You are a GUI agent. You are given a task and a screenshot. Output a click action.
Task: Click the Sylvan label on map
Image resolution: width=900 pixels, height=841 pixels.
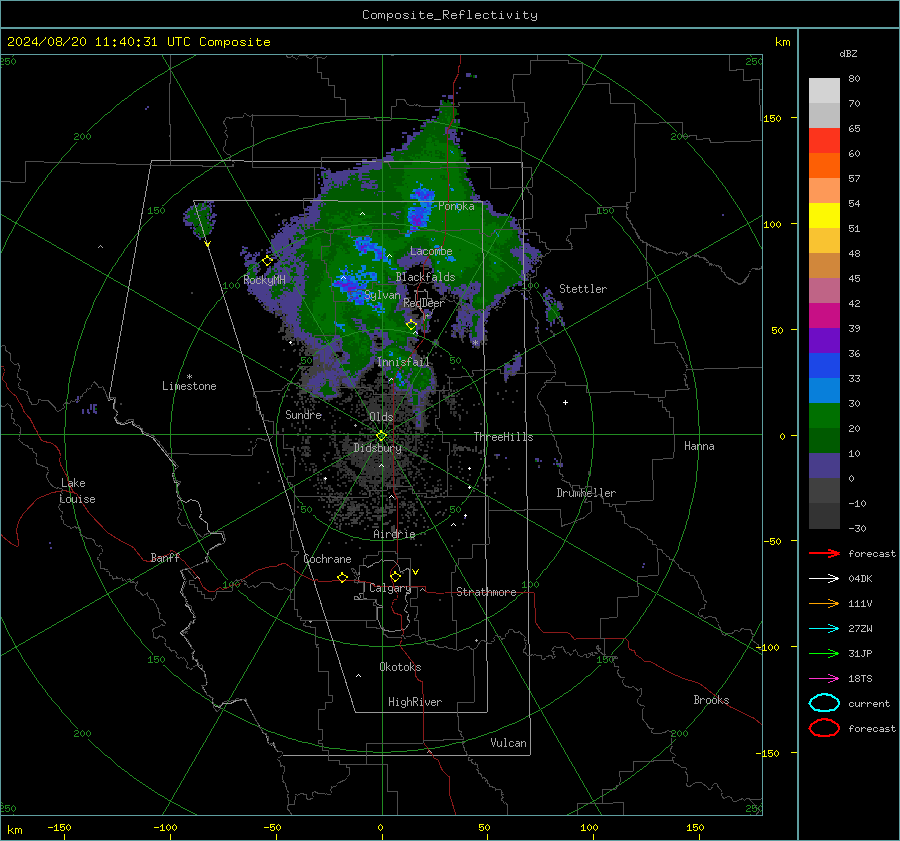[382, 295]
